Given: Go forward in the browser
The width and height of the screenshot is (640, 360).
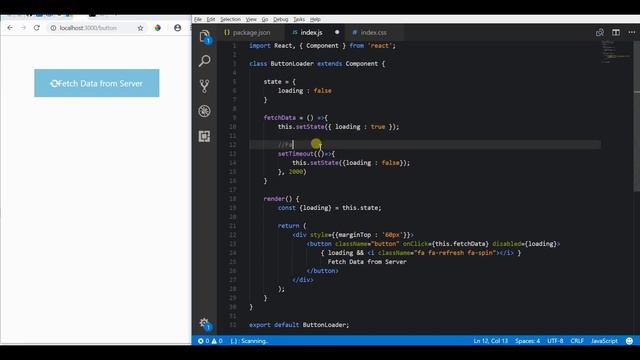Looking at the screenshot, I should (23, 28).
